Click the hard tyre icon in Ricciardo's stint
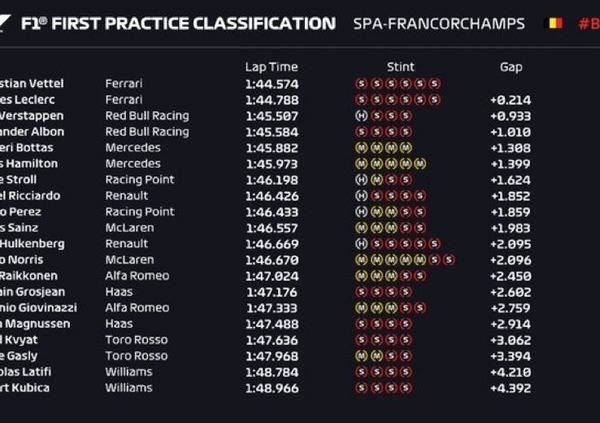The image size is (600, 423). pos(360,196)
